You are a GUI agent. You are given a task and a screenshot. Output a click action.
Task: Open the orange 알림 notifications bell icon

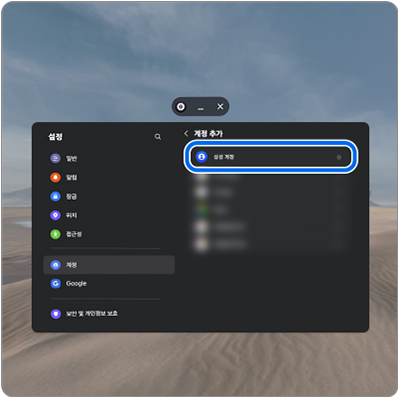tap(55, 177)
